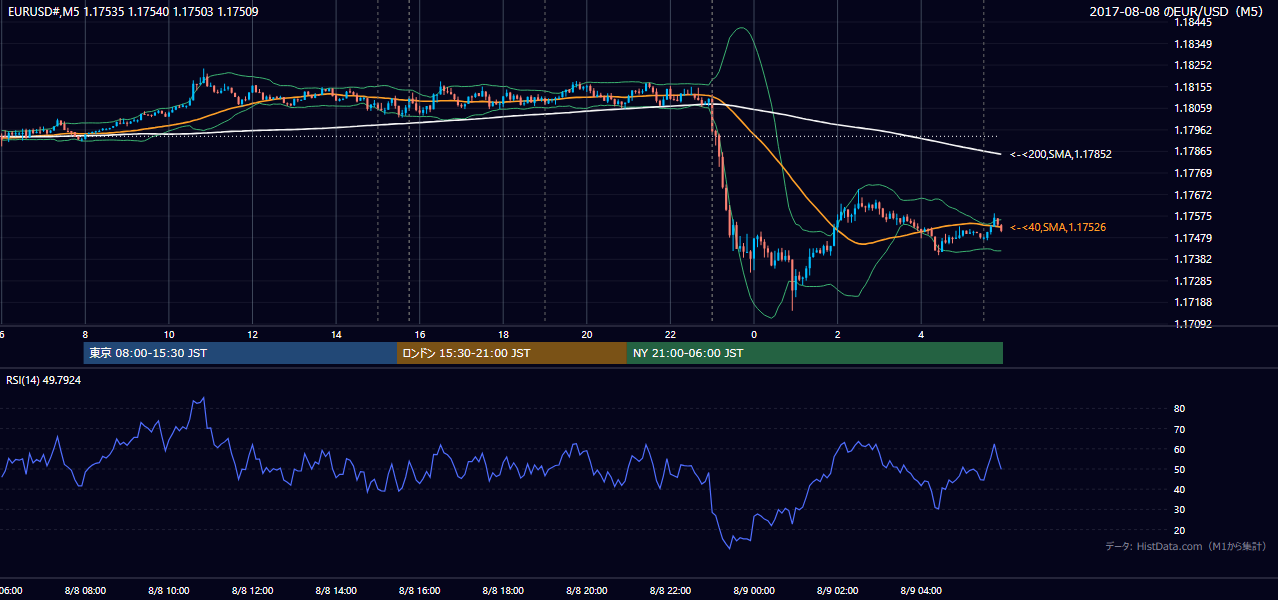The width and height of the screenshot is (1278, 600).
Task: Click the 8/8 16:00 timestamp on bottom axis
Action: [420, 591]
